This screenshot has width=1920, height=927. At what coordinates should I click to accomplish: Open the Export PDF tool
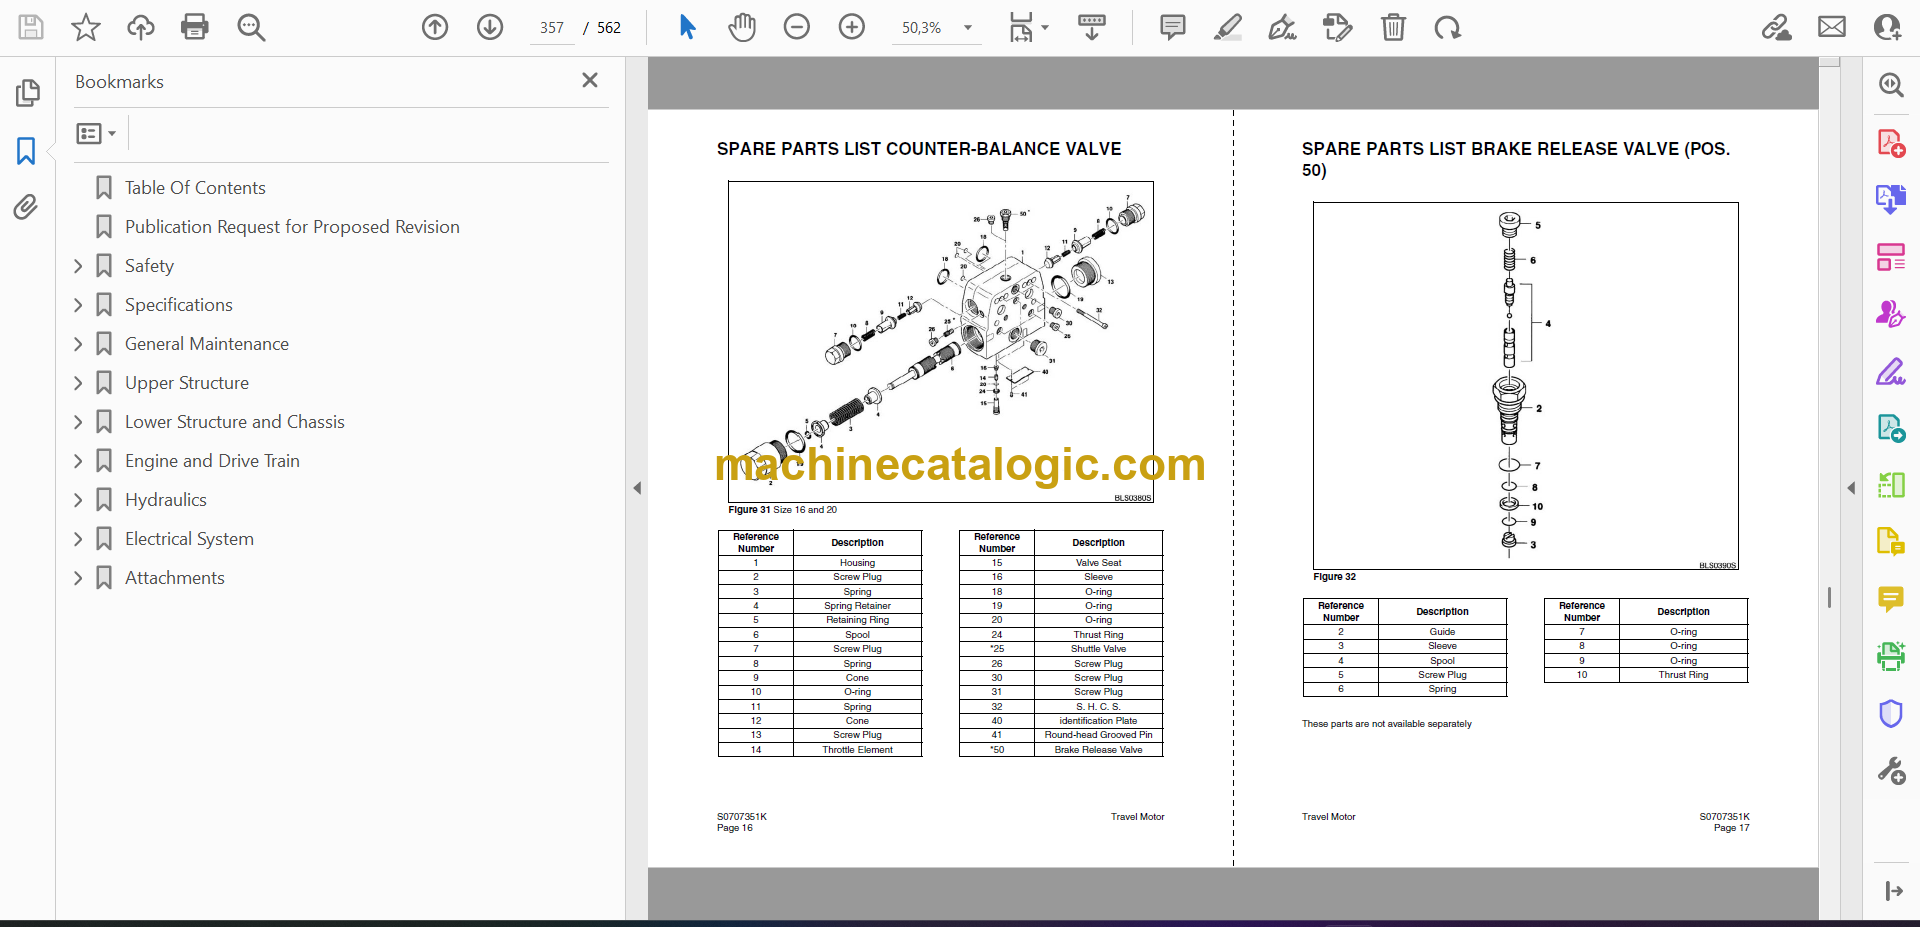(1891, 199)
